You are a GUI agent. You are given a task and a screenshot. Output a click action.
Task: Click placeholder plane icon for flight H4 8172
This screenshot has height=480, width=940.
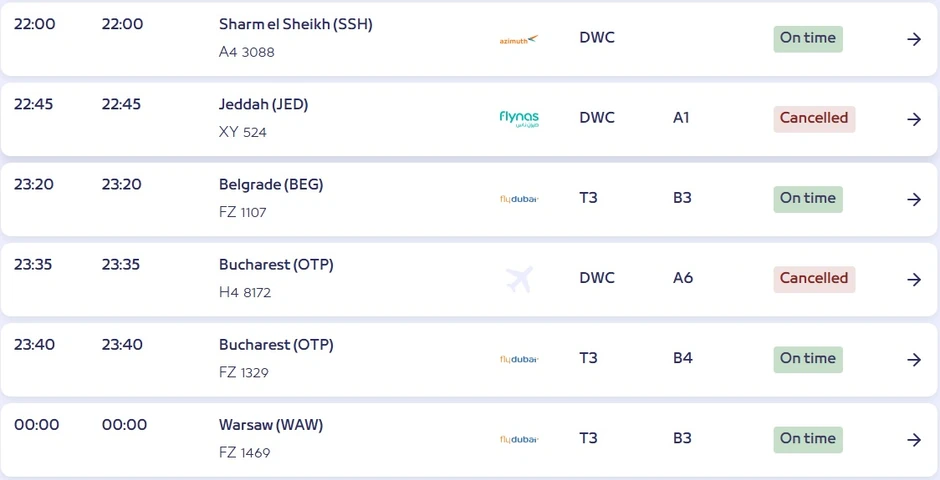(518, 279)
